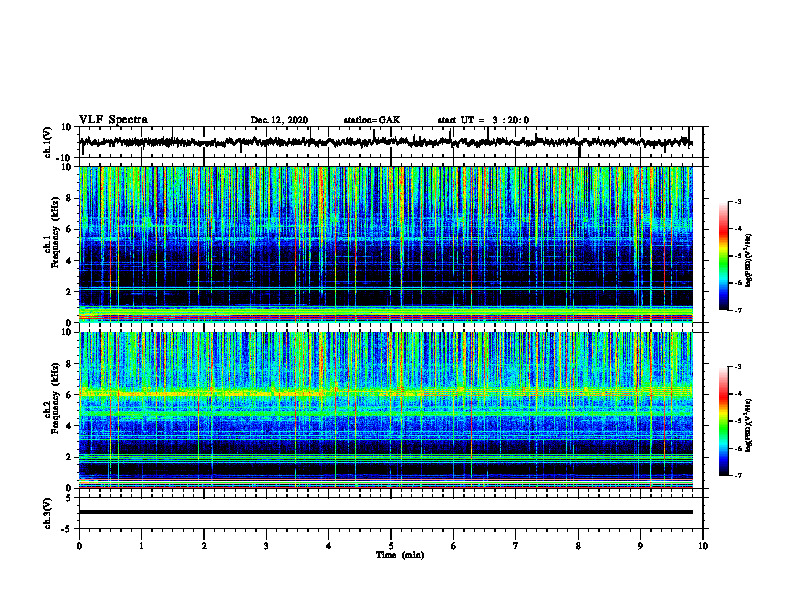Click the "8" kHz tick on ch.1 frequency axis
The image size is (792, 612).
click(x=69, y=198)
